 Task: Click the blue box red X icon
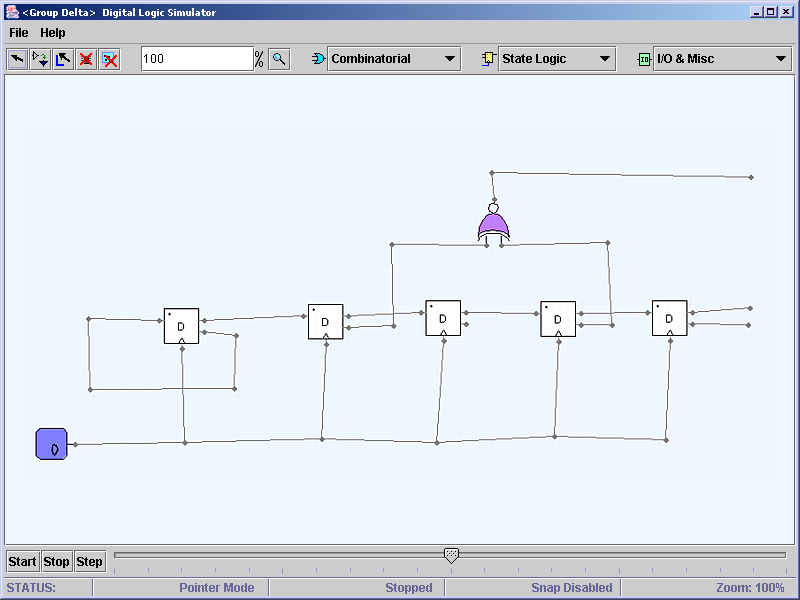point(110,59)
